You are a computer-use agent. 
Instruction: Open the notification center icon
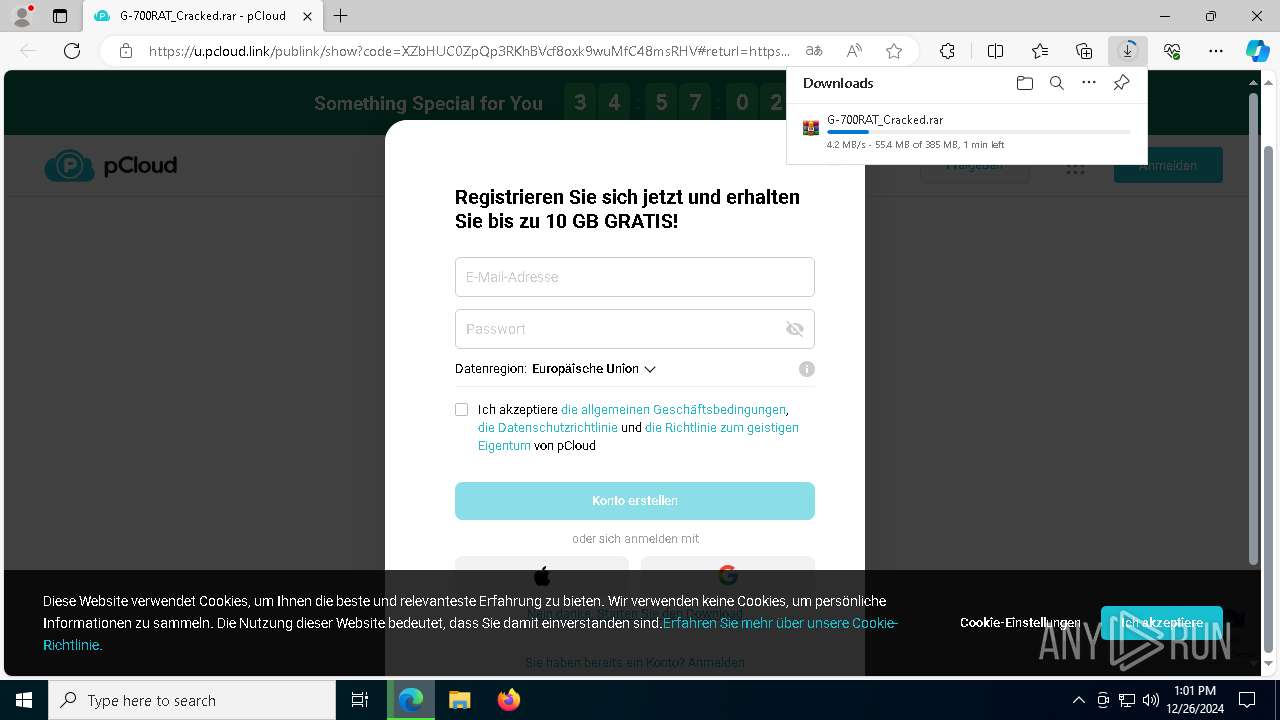point(1247,700)
